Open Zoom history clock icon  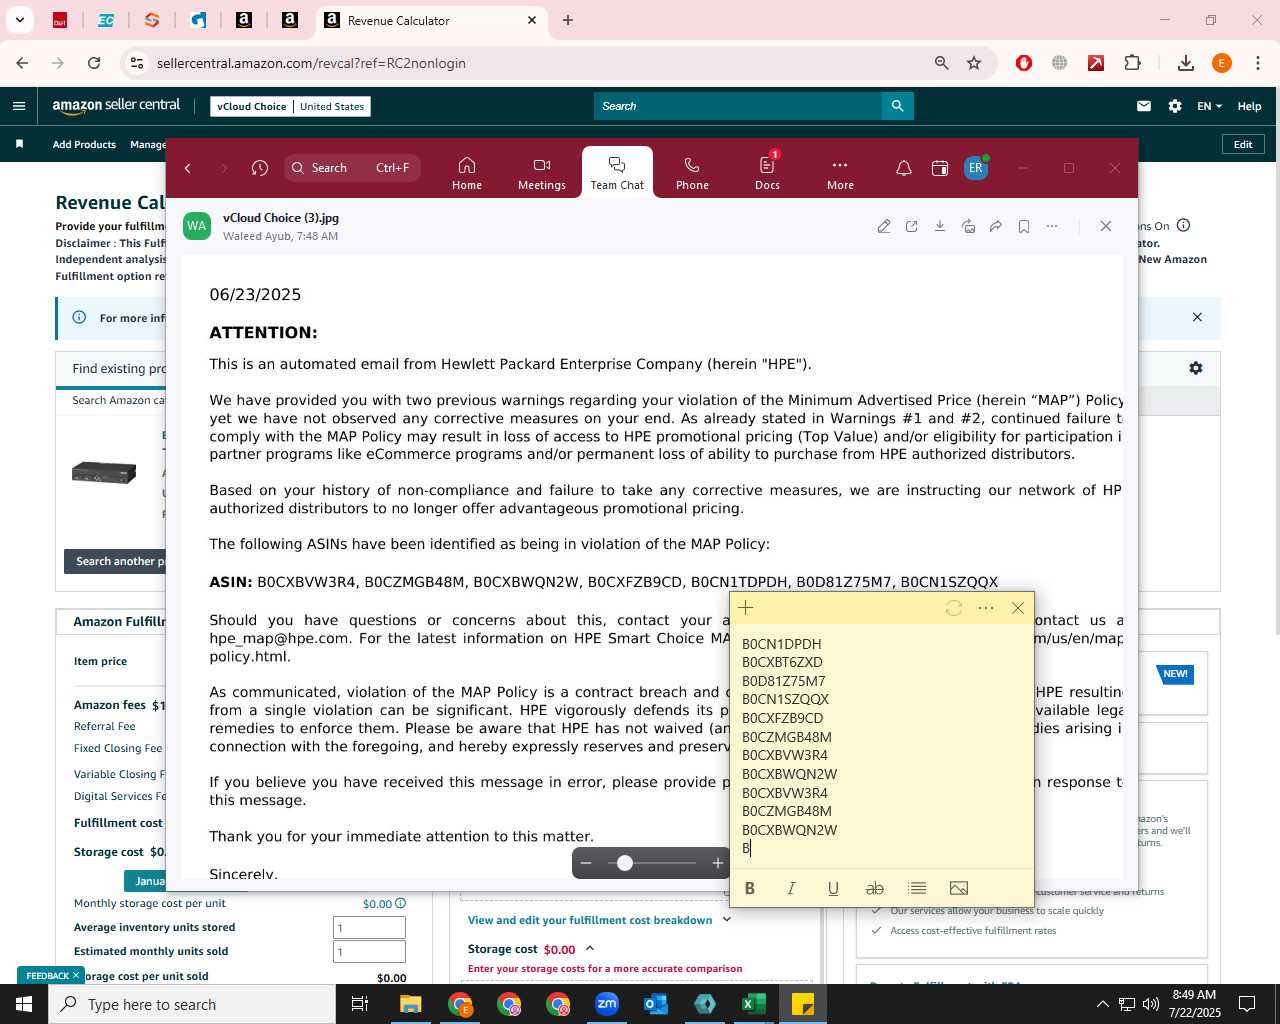point(260,168)
